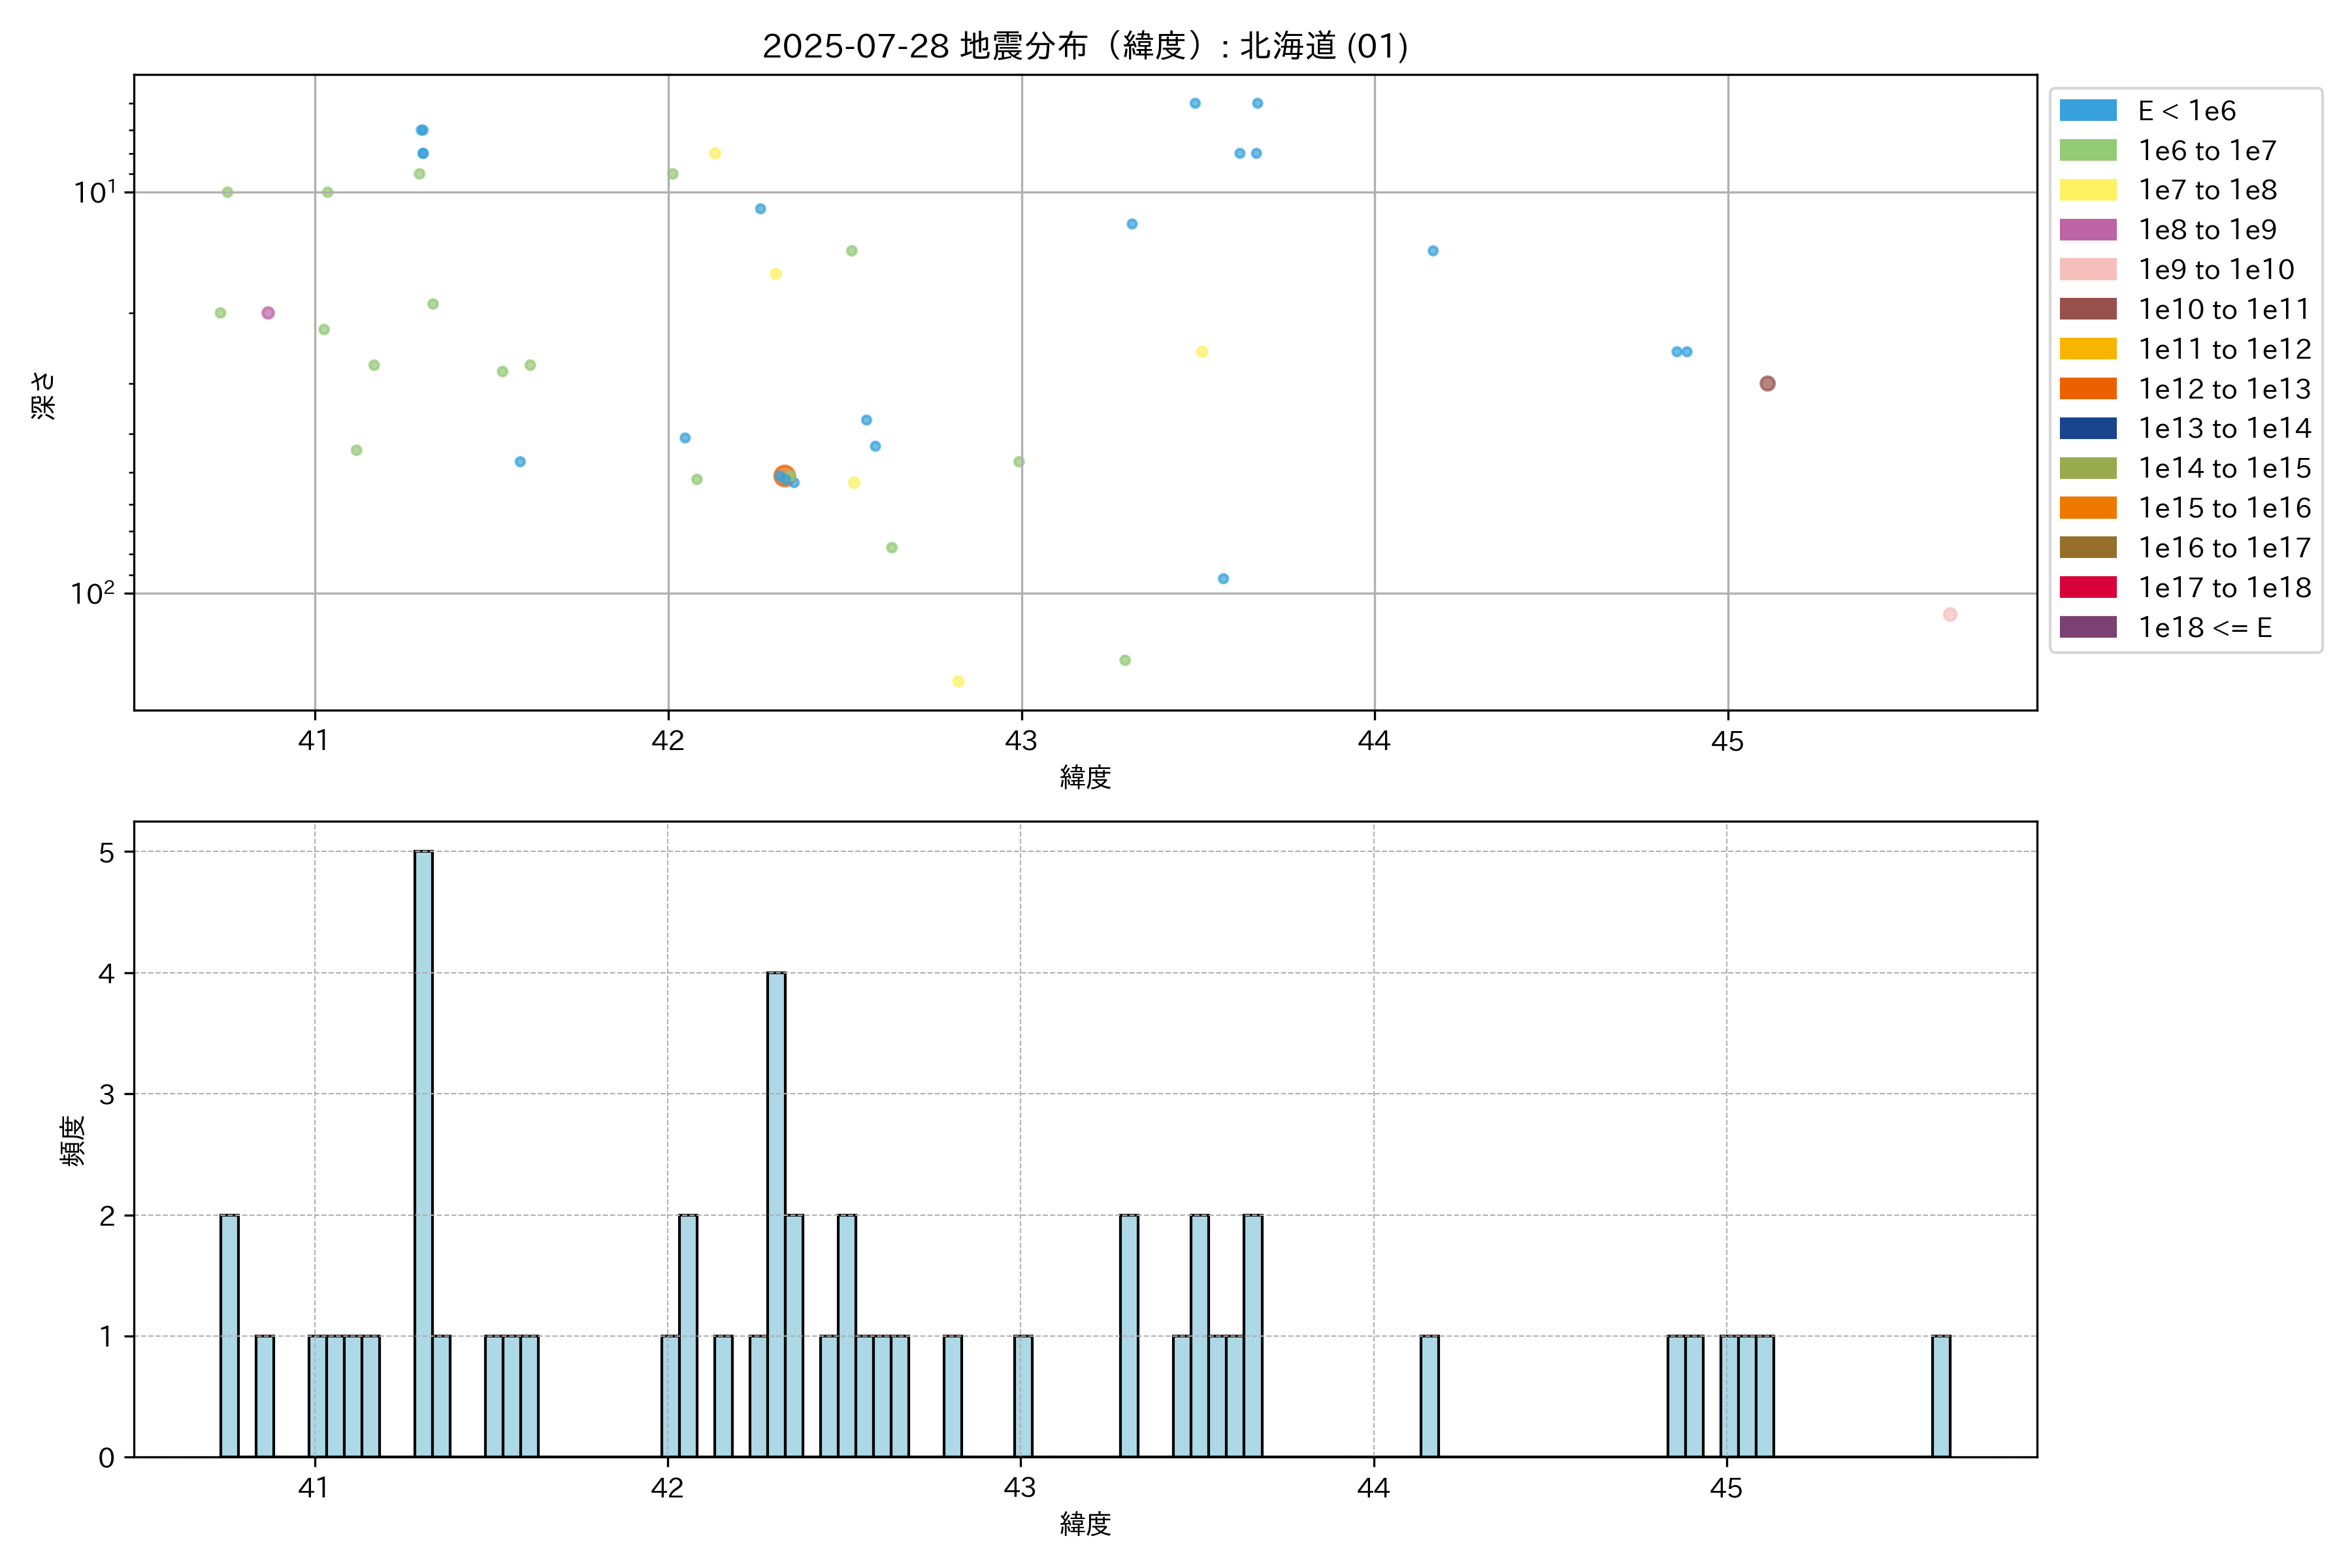Click the tallest histogram bar with frequency 5
The width and height of the screenshot is (2352, 1568).
click(x=423, y=1154)
